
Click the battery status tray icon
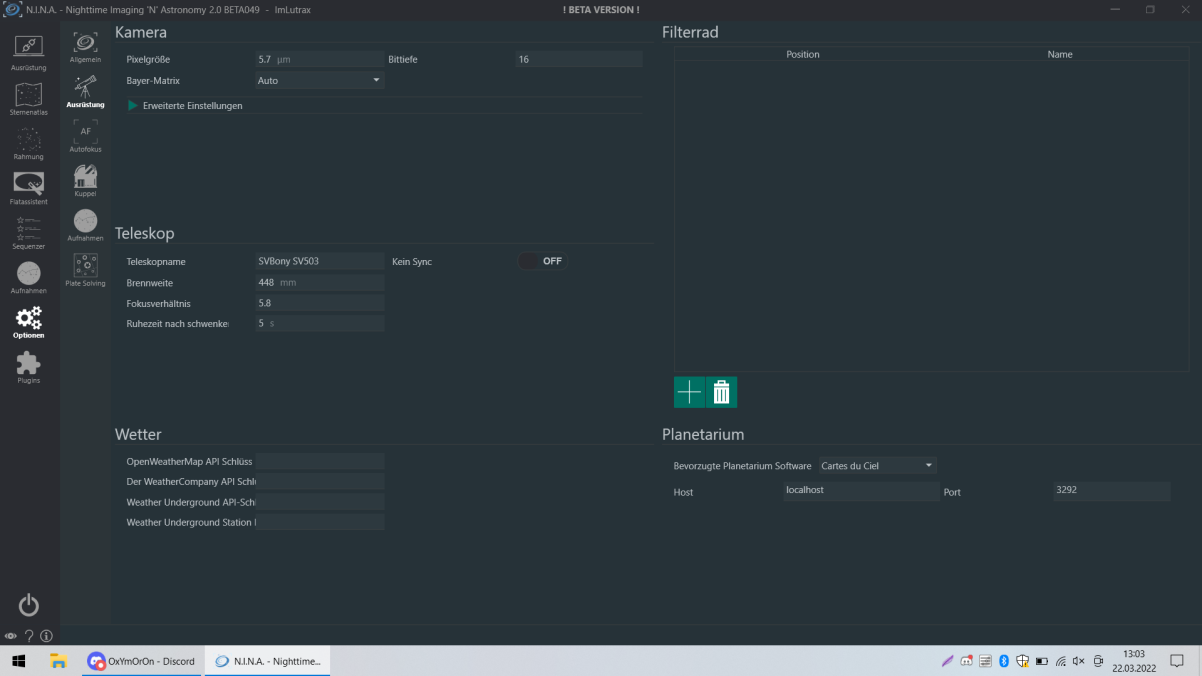[x=1041, y=661]
